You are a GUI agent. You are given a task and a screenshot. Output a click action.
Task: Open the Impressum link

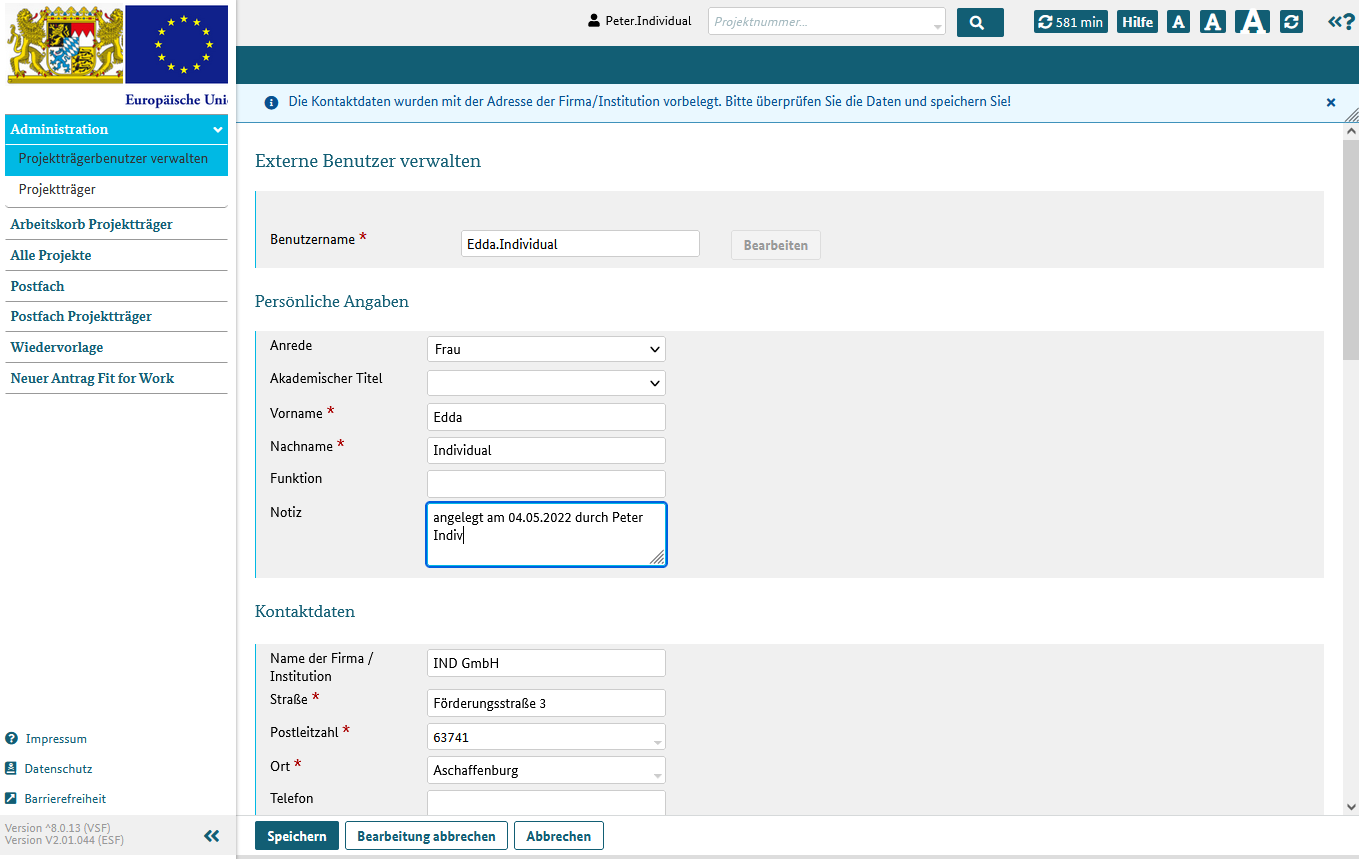click(x=56, y=739)
